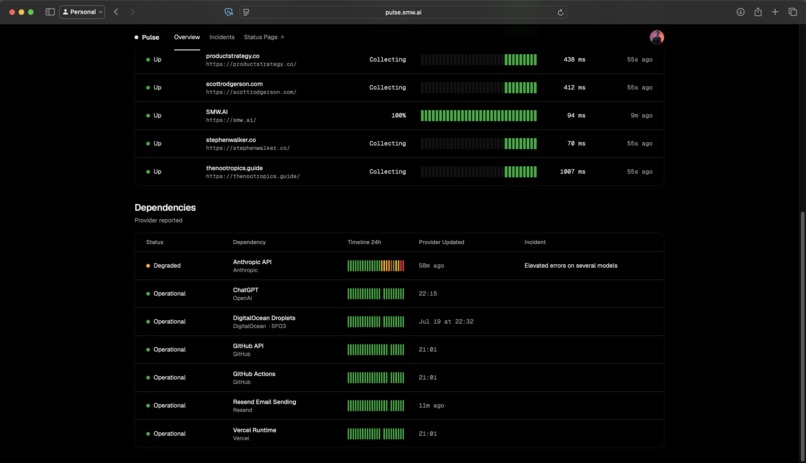The image size is (806, 463).
Task: Click the productstrategy.co uptime bars
Action: click(479, 60)
